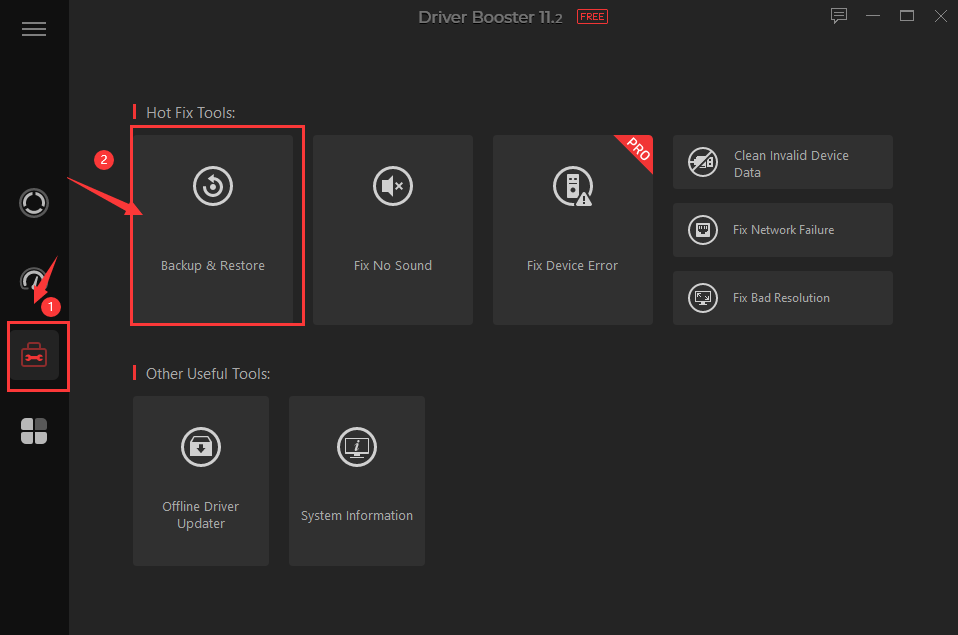Screen dimensions: 958x635
Task: Minimize the Driver Booster window
Action: pyautogui.click(x=873, y=16)
